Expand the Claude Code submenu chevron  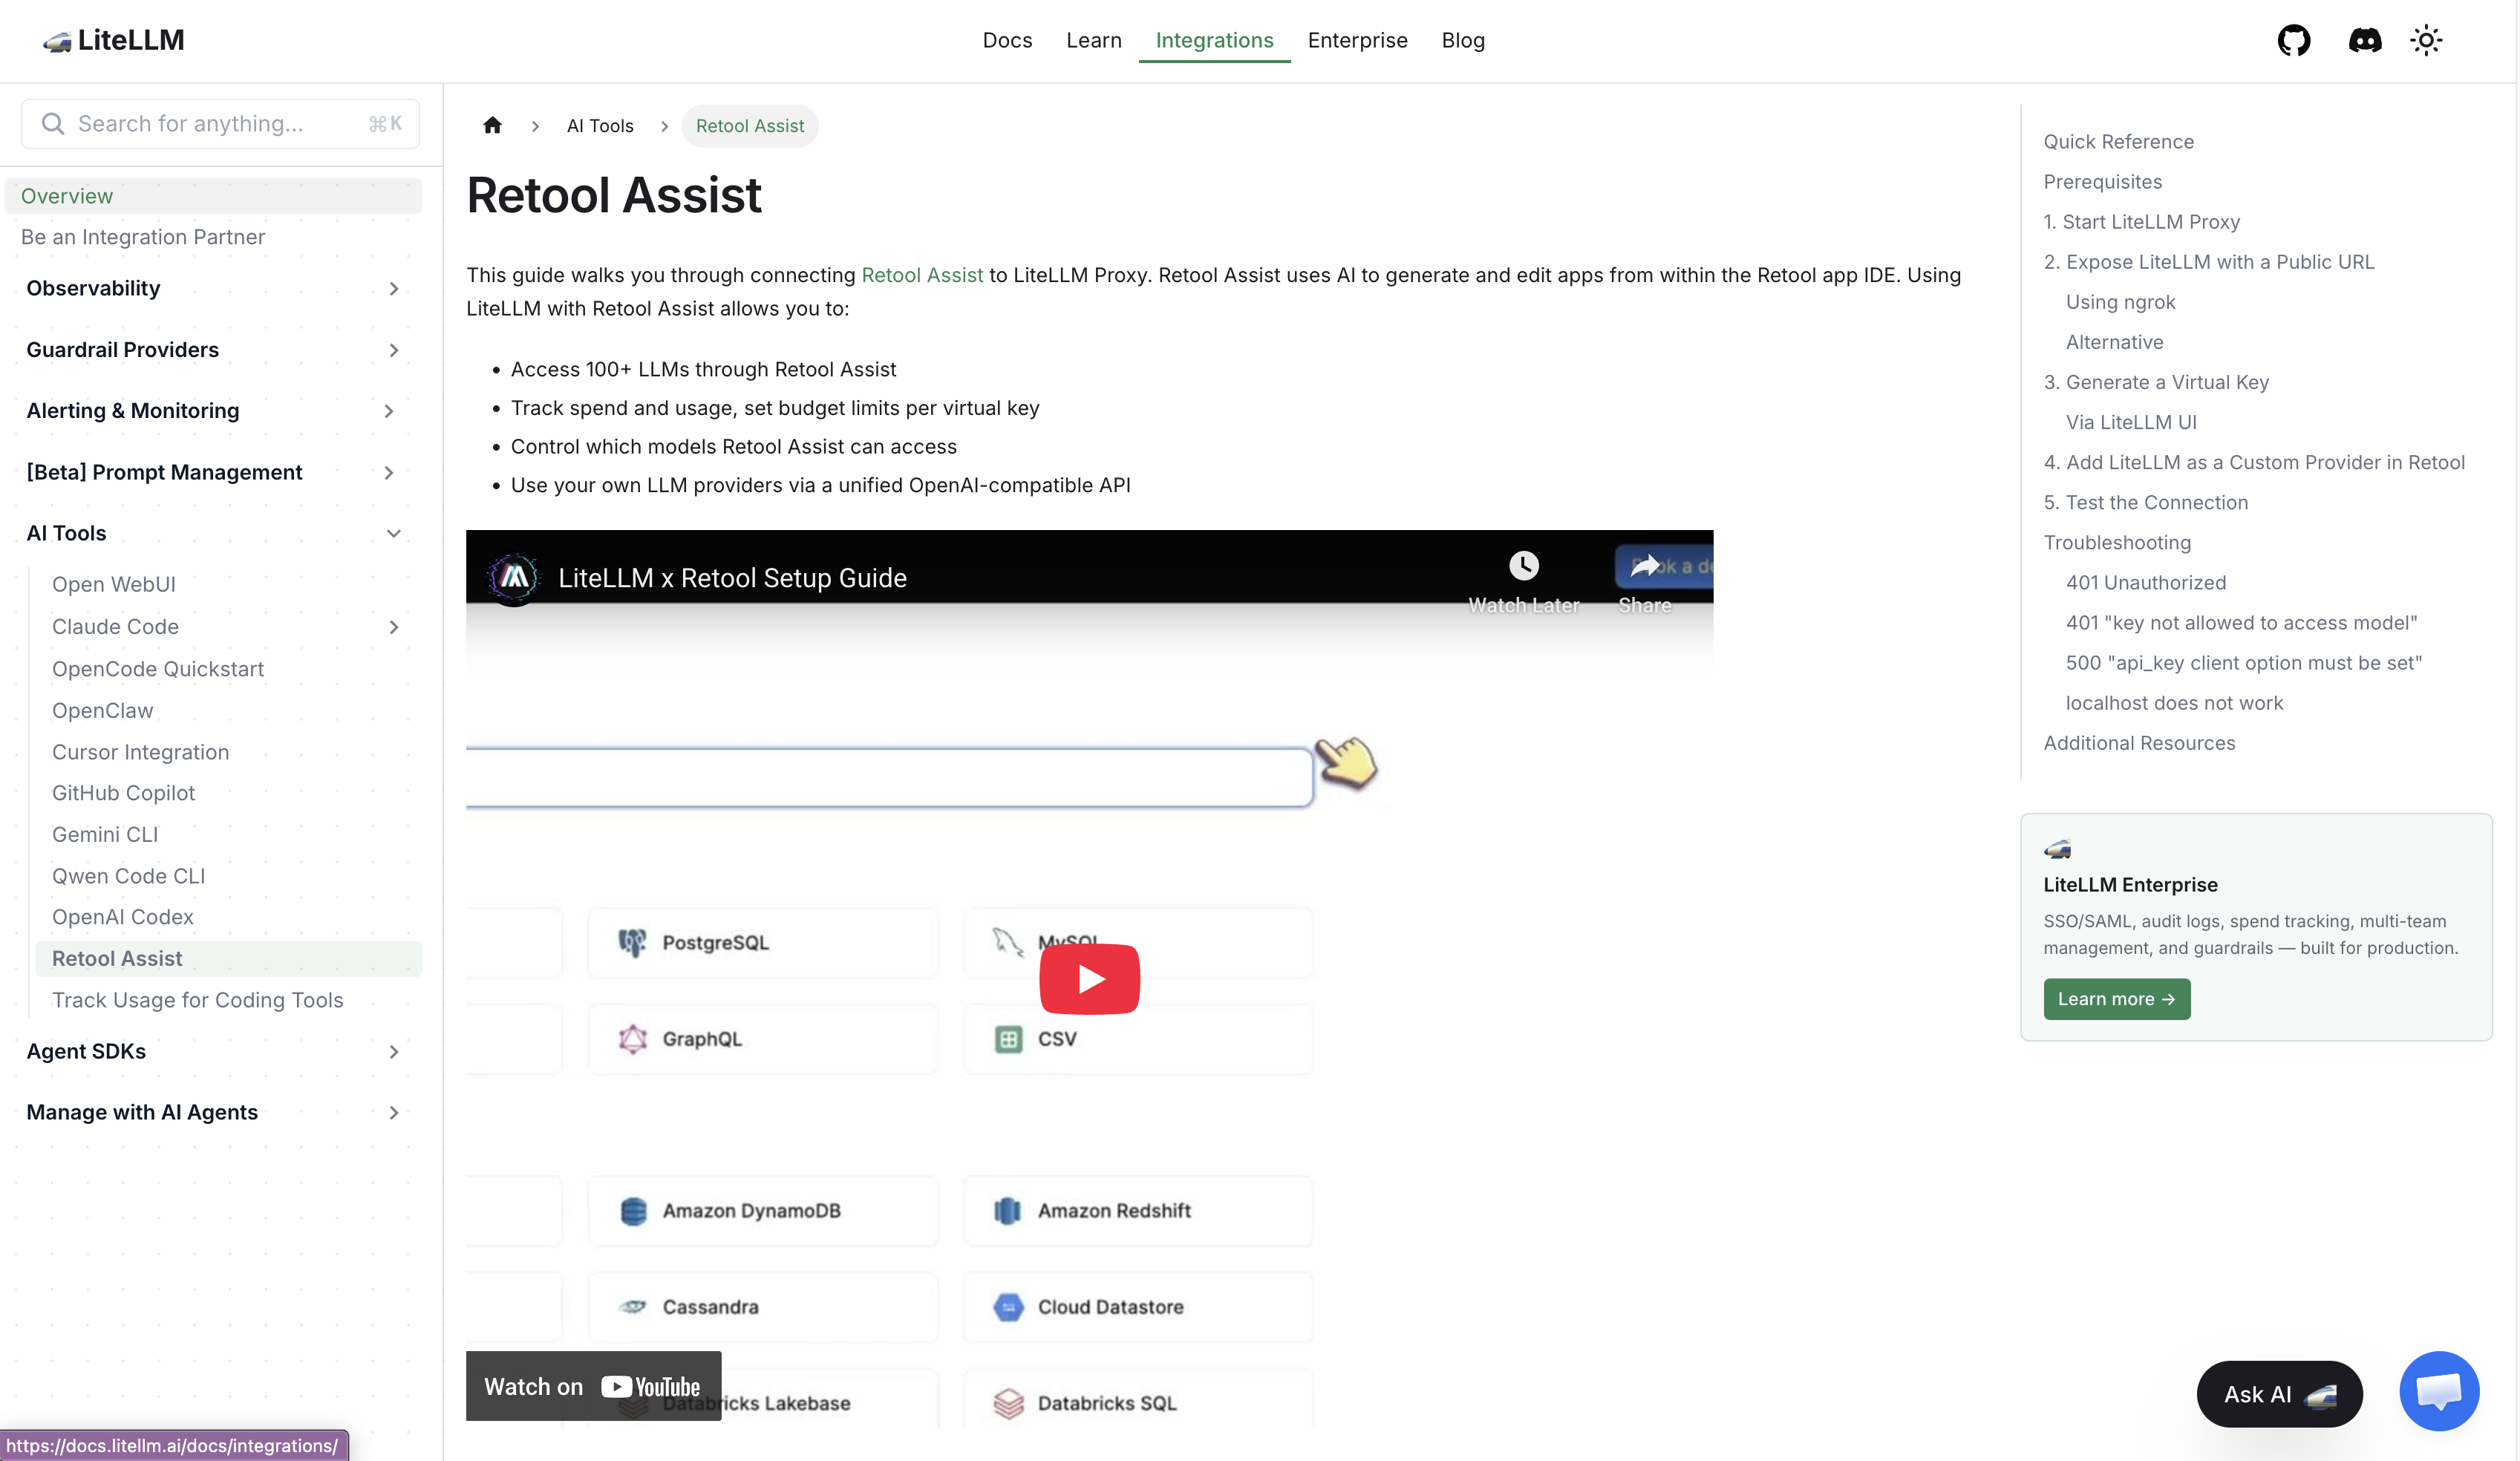(394, 627)
